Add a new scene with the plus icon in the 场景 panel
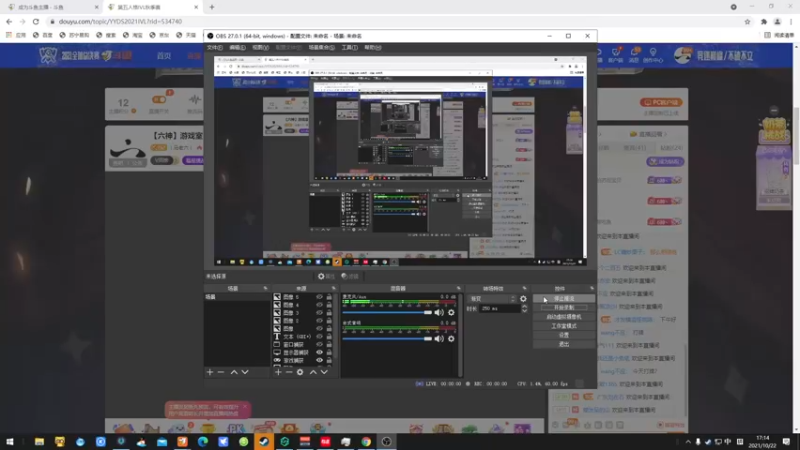The width and height of the screenshot is (800, 450). point(210,372)
